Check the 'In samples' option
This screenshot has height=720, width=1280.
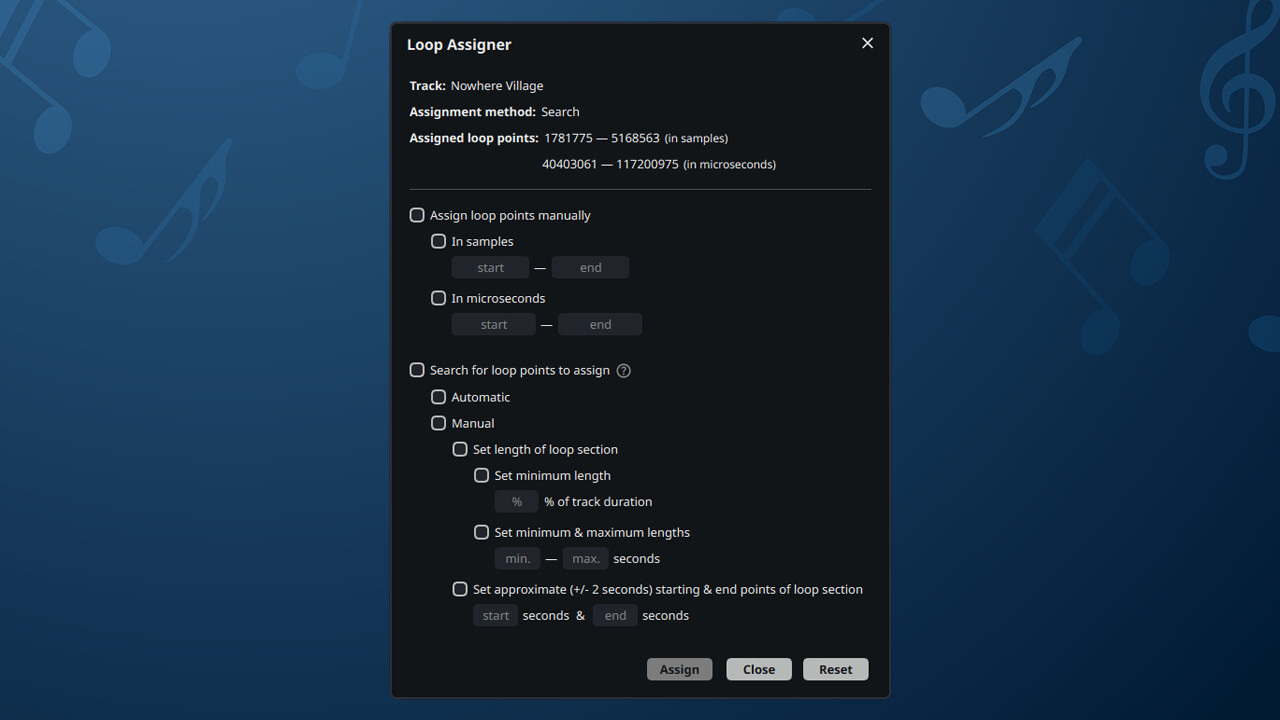tap(438, 241)
